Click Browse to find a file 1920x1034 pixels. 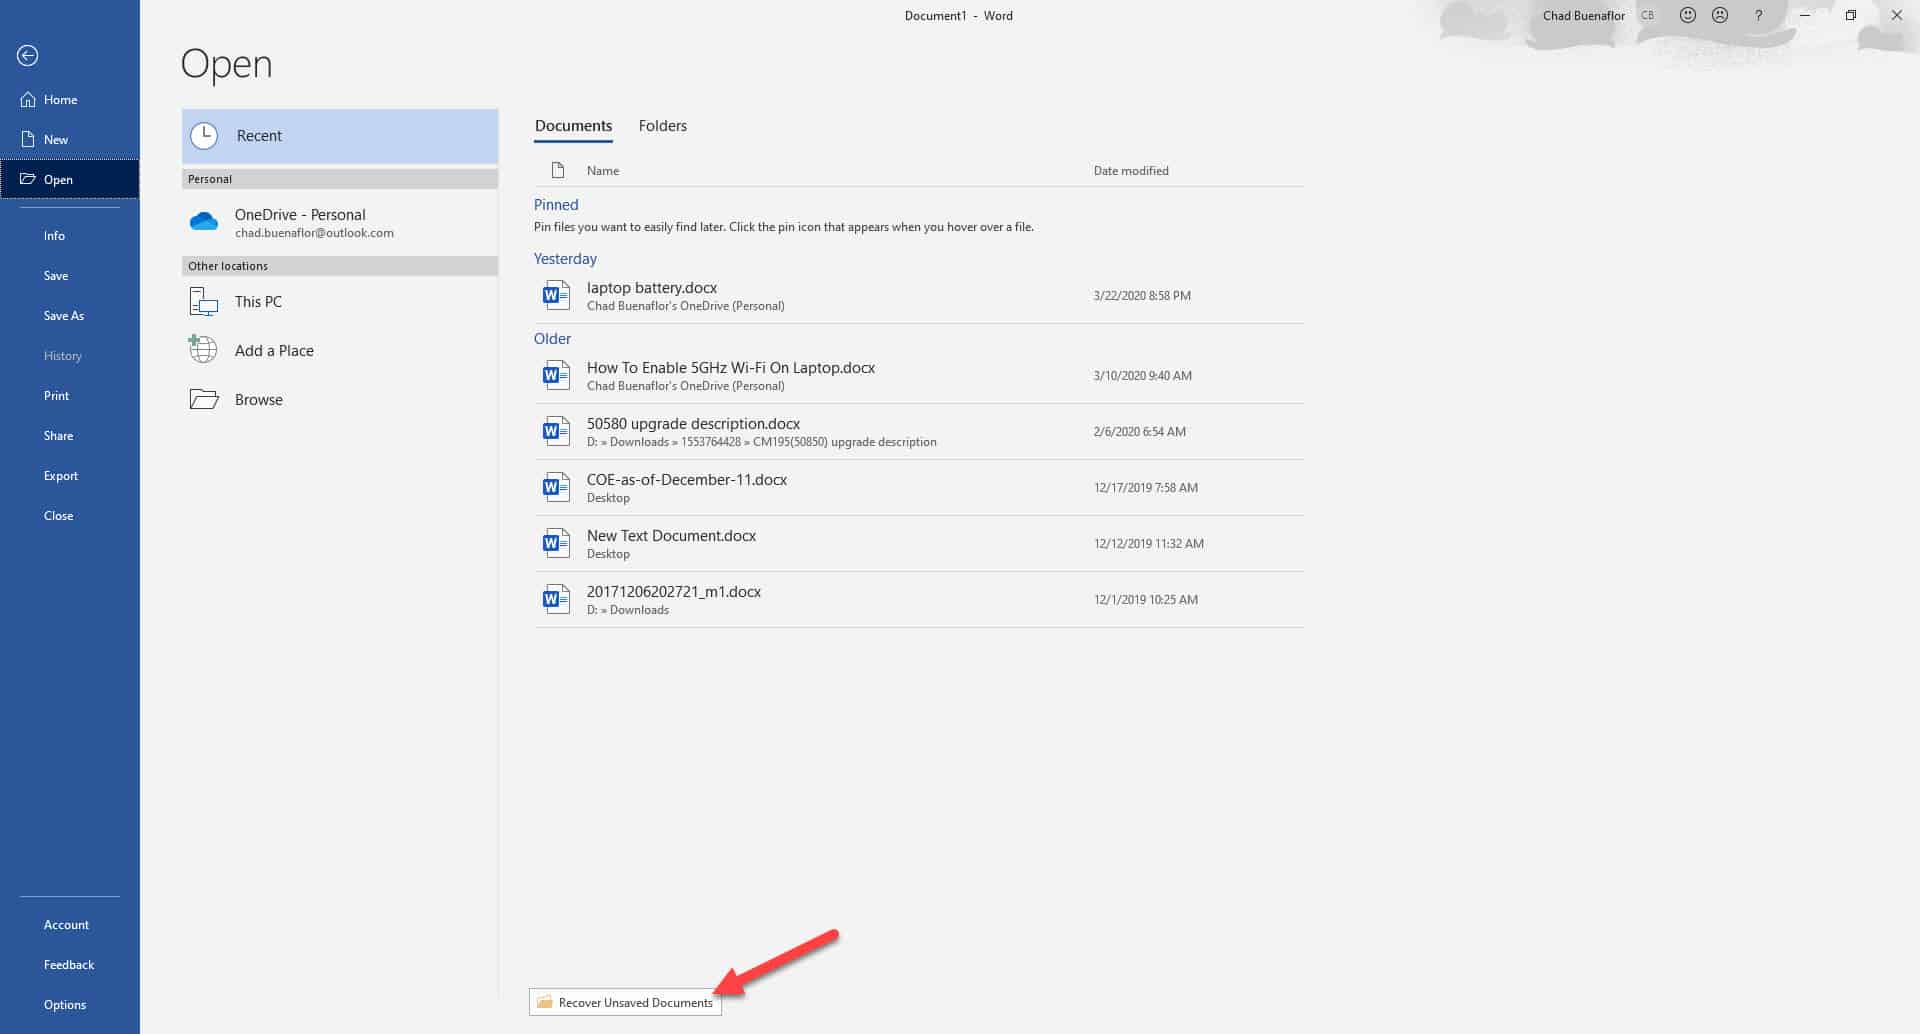tap(340, 400)
